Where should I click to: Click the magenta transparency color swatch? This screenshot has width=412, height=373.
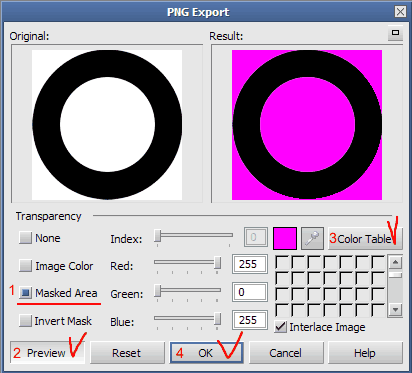(285, 238)
